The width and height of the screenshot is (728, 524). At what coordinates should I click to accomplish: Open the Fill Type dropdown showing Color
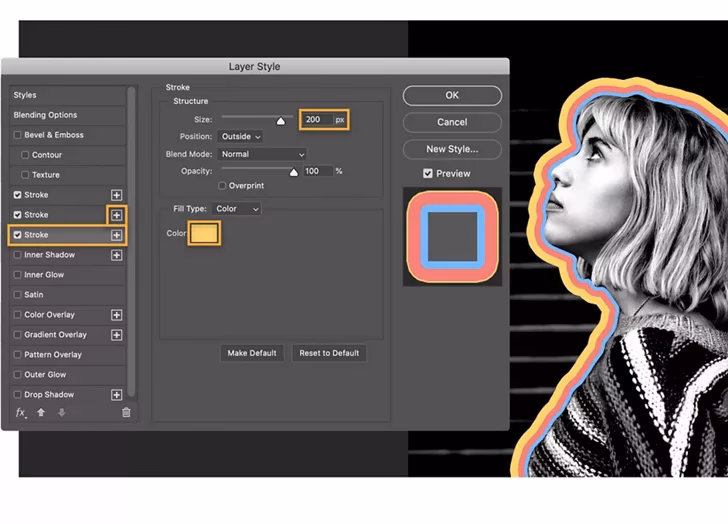point(237,209)
